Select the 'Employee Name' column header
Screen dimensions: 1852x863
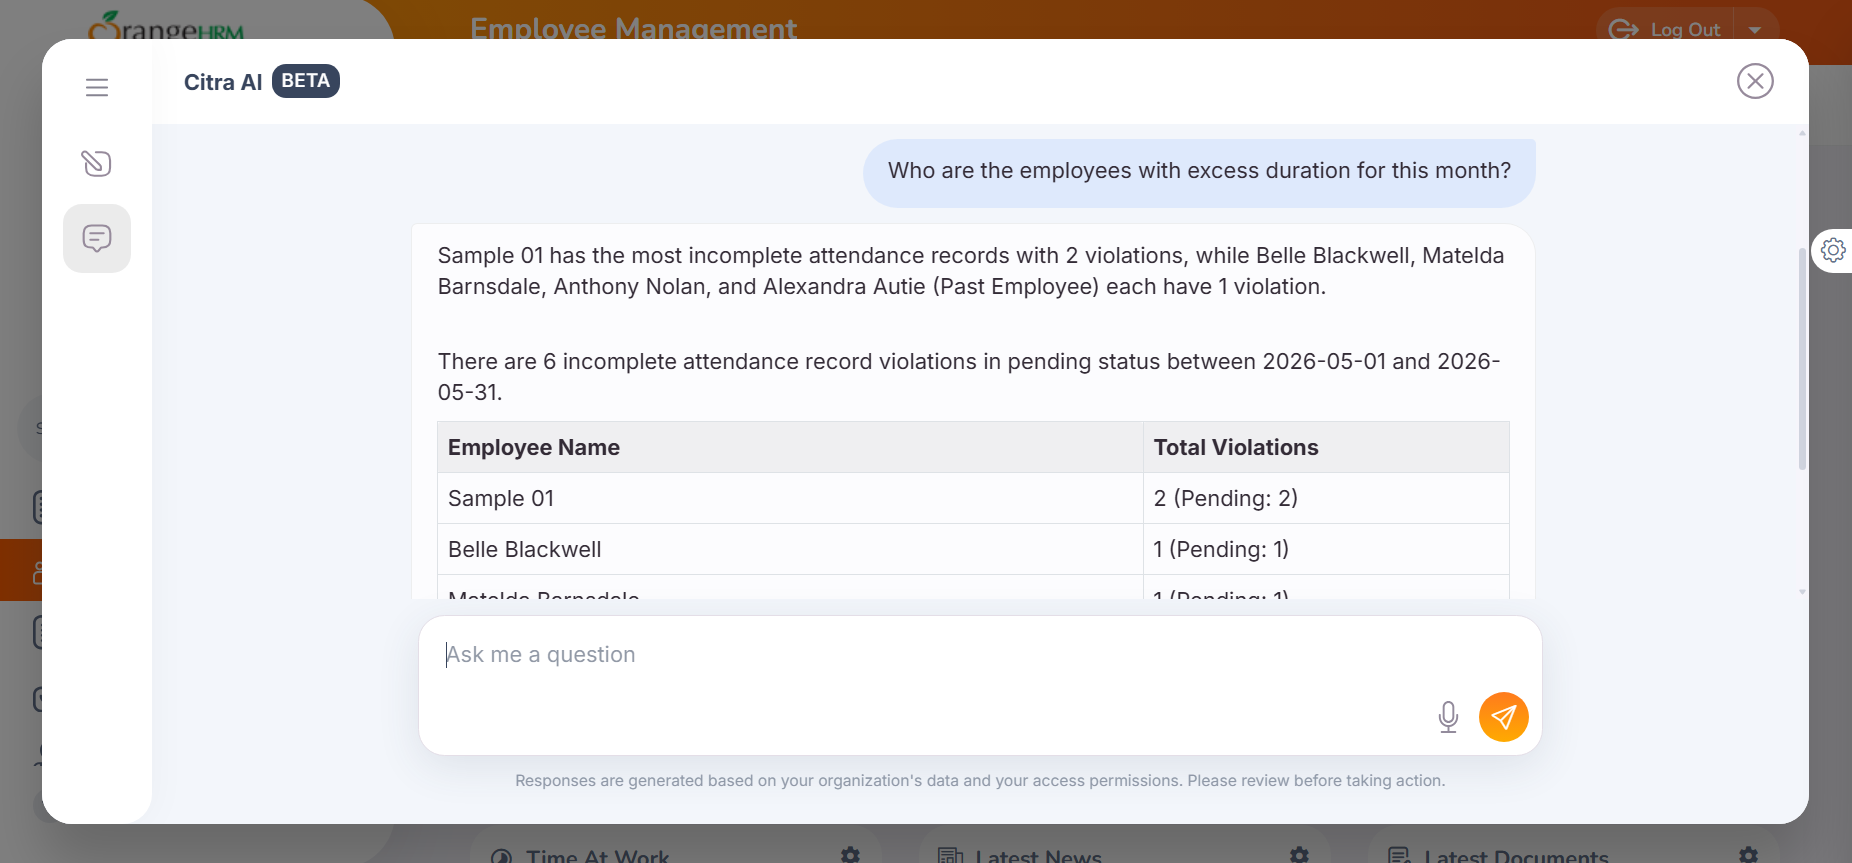[x=790, y=447]
